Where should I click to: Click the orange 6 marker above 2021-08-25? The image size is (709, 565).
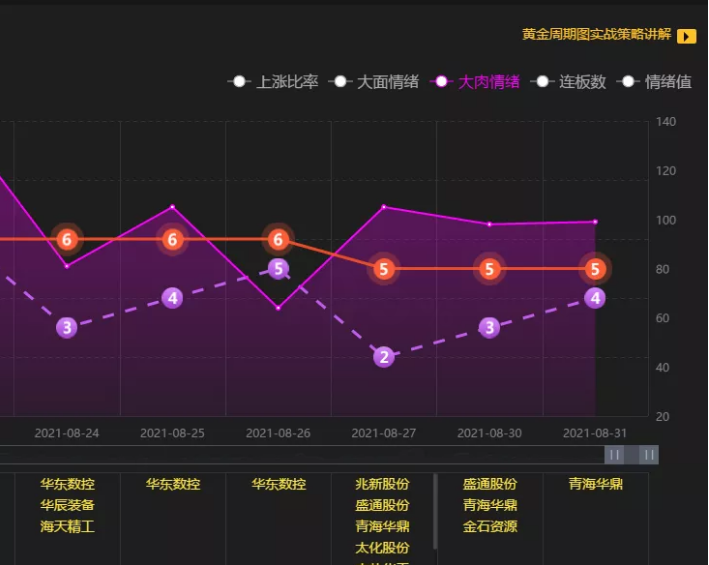[172, 240]
